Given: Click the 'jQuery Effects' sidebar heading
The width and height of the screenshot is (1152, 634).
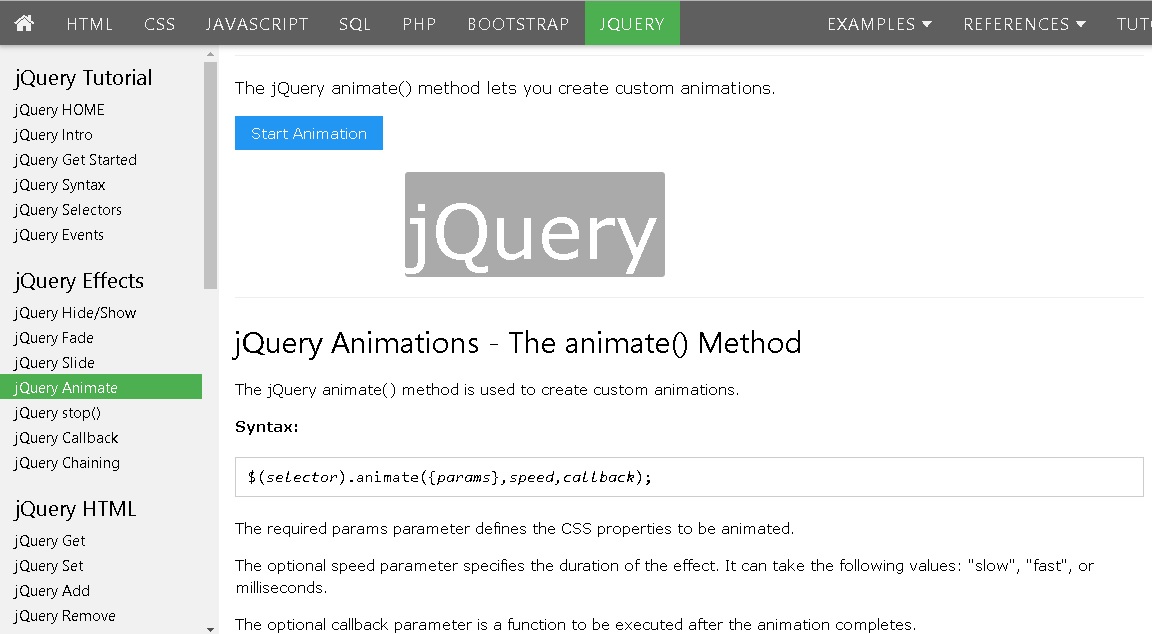Looking at the screenshot, I should (x=79, y=281).
